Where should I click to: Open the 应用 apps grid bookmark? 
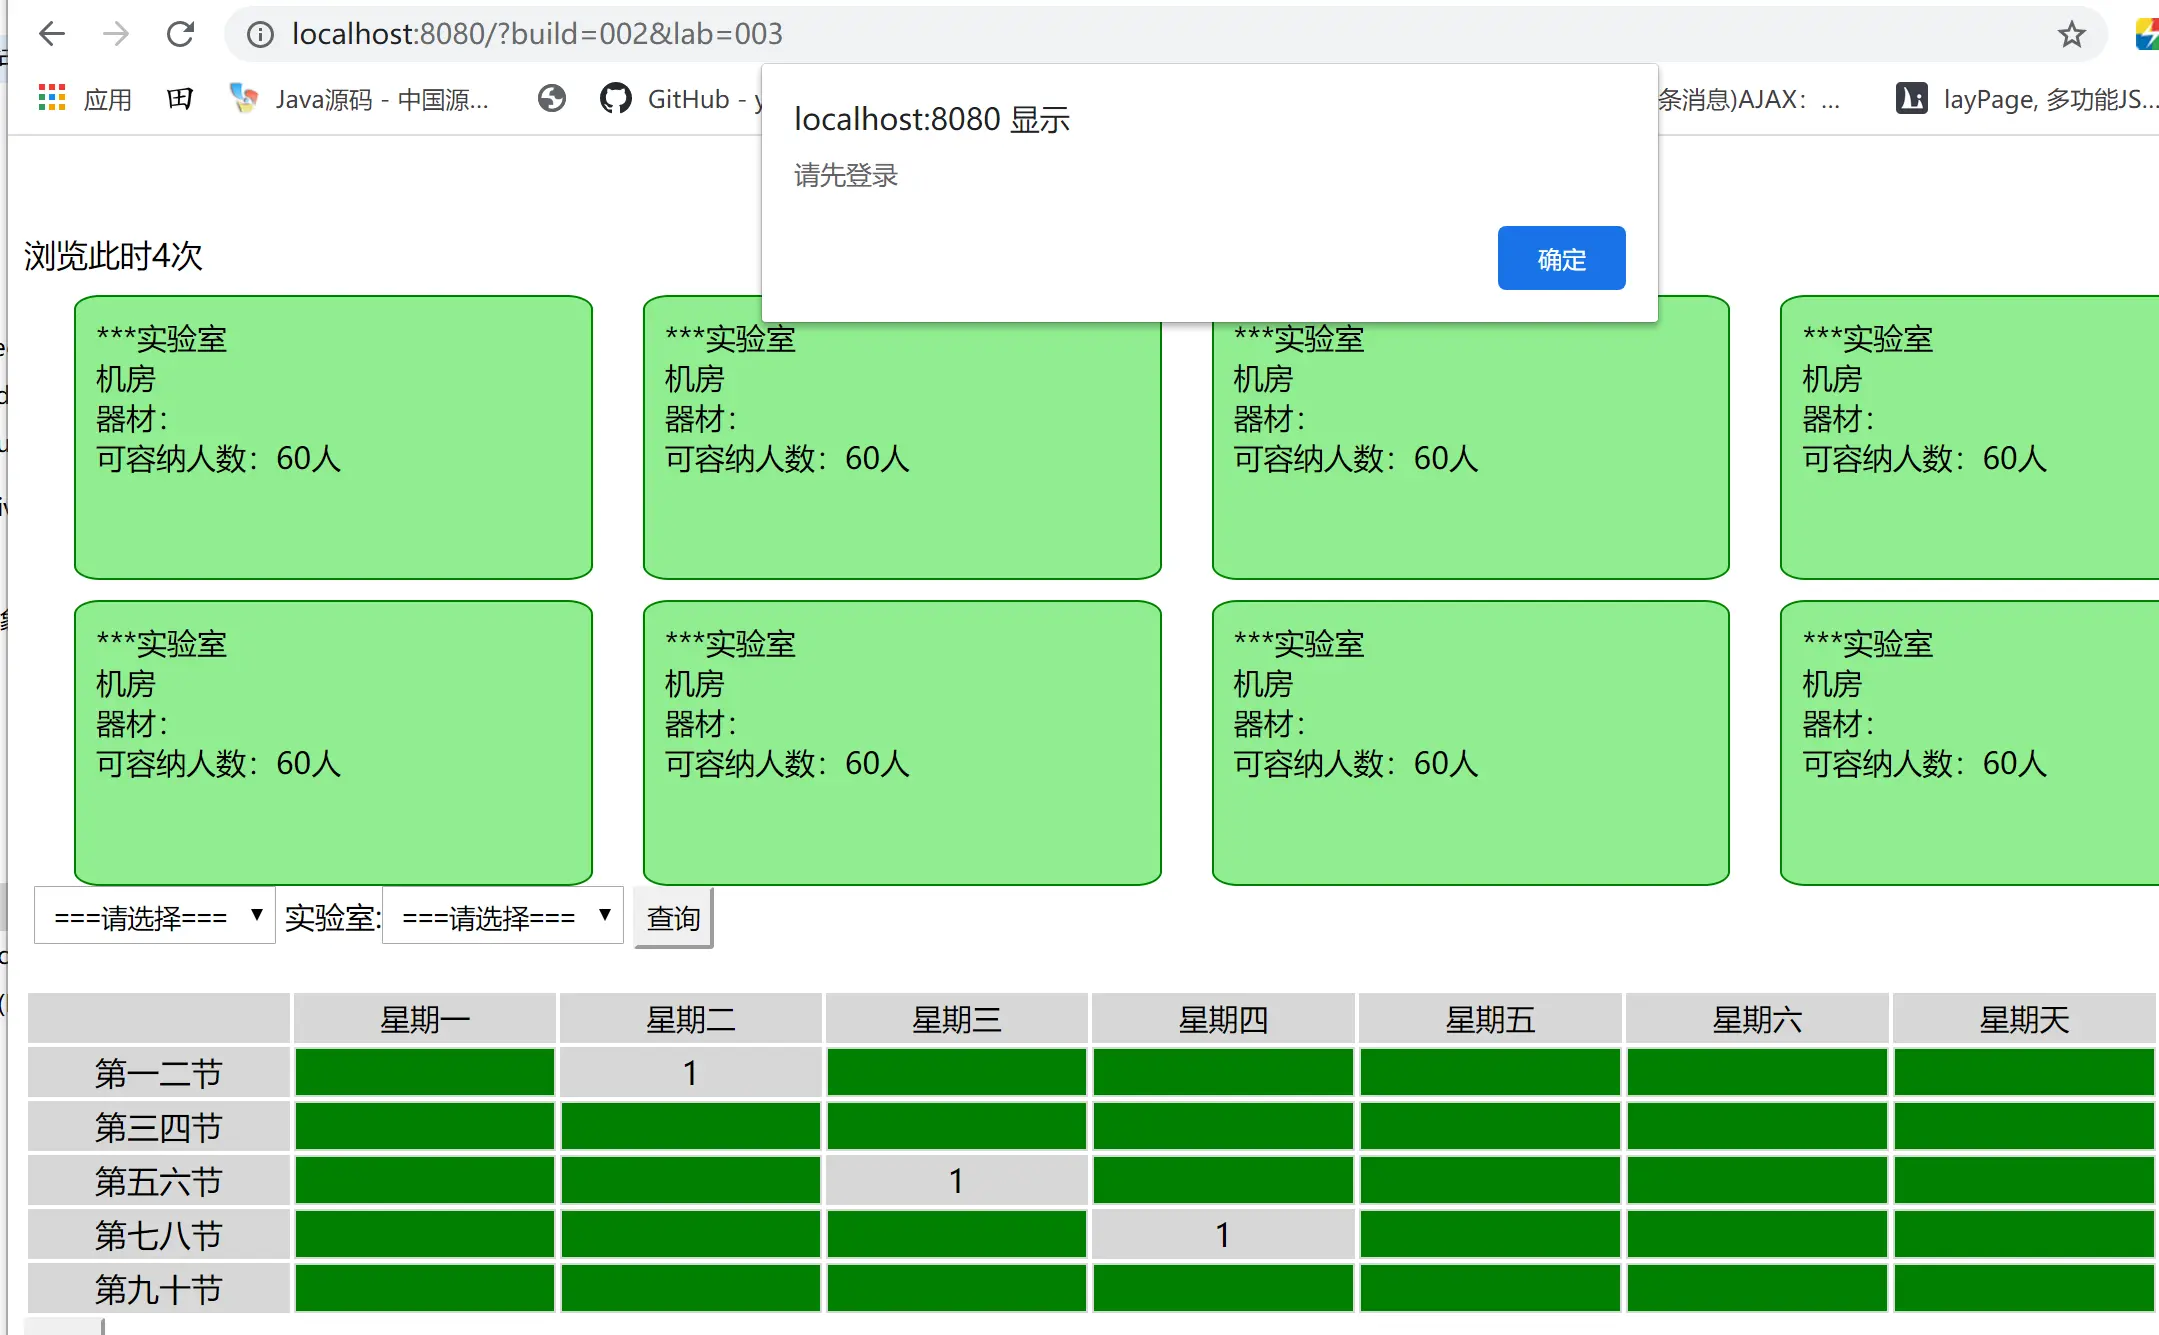[85, 98]
